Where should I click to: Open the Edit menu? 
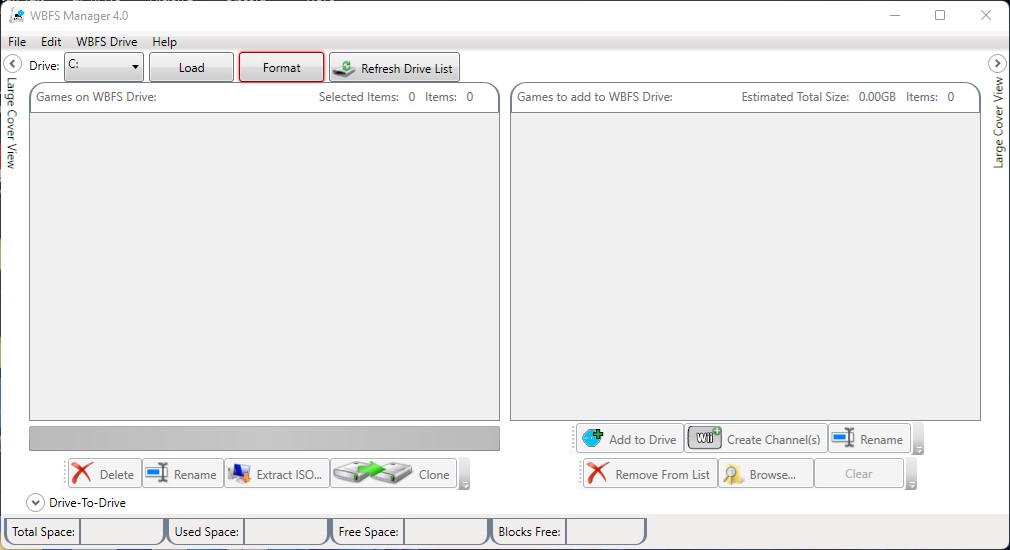[x=51, y=42]
